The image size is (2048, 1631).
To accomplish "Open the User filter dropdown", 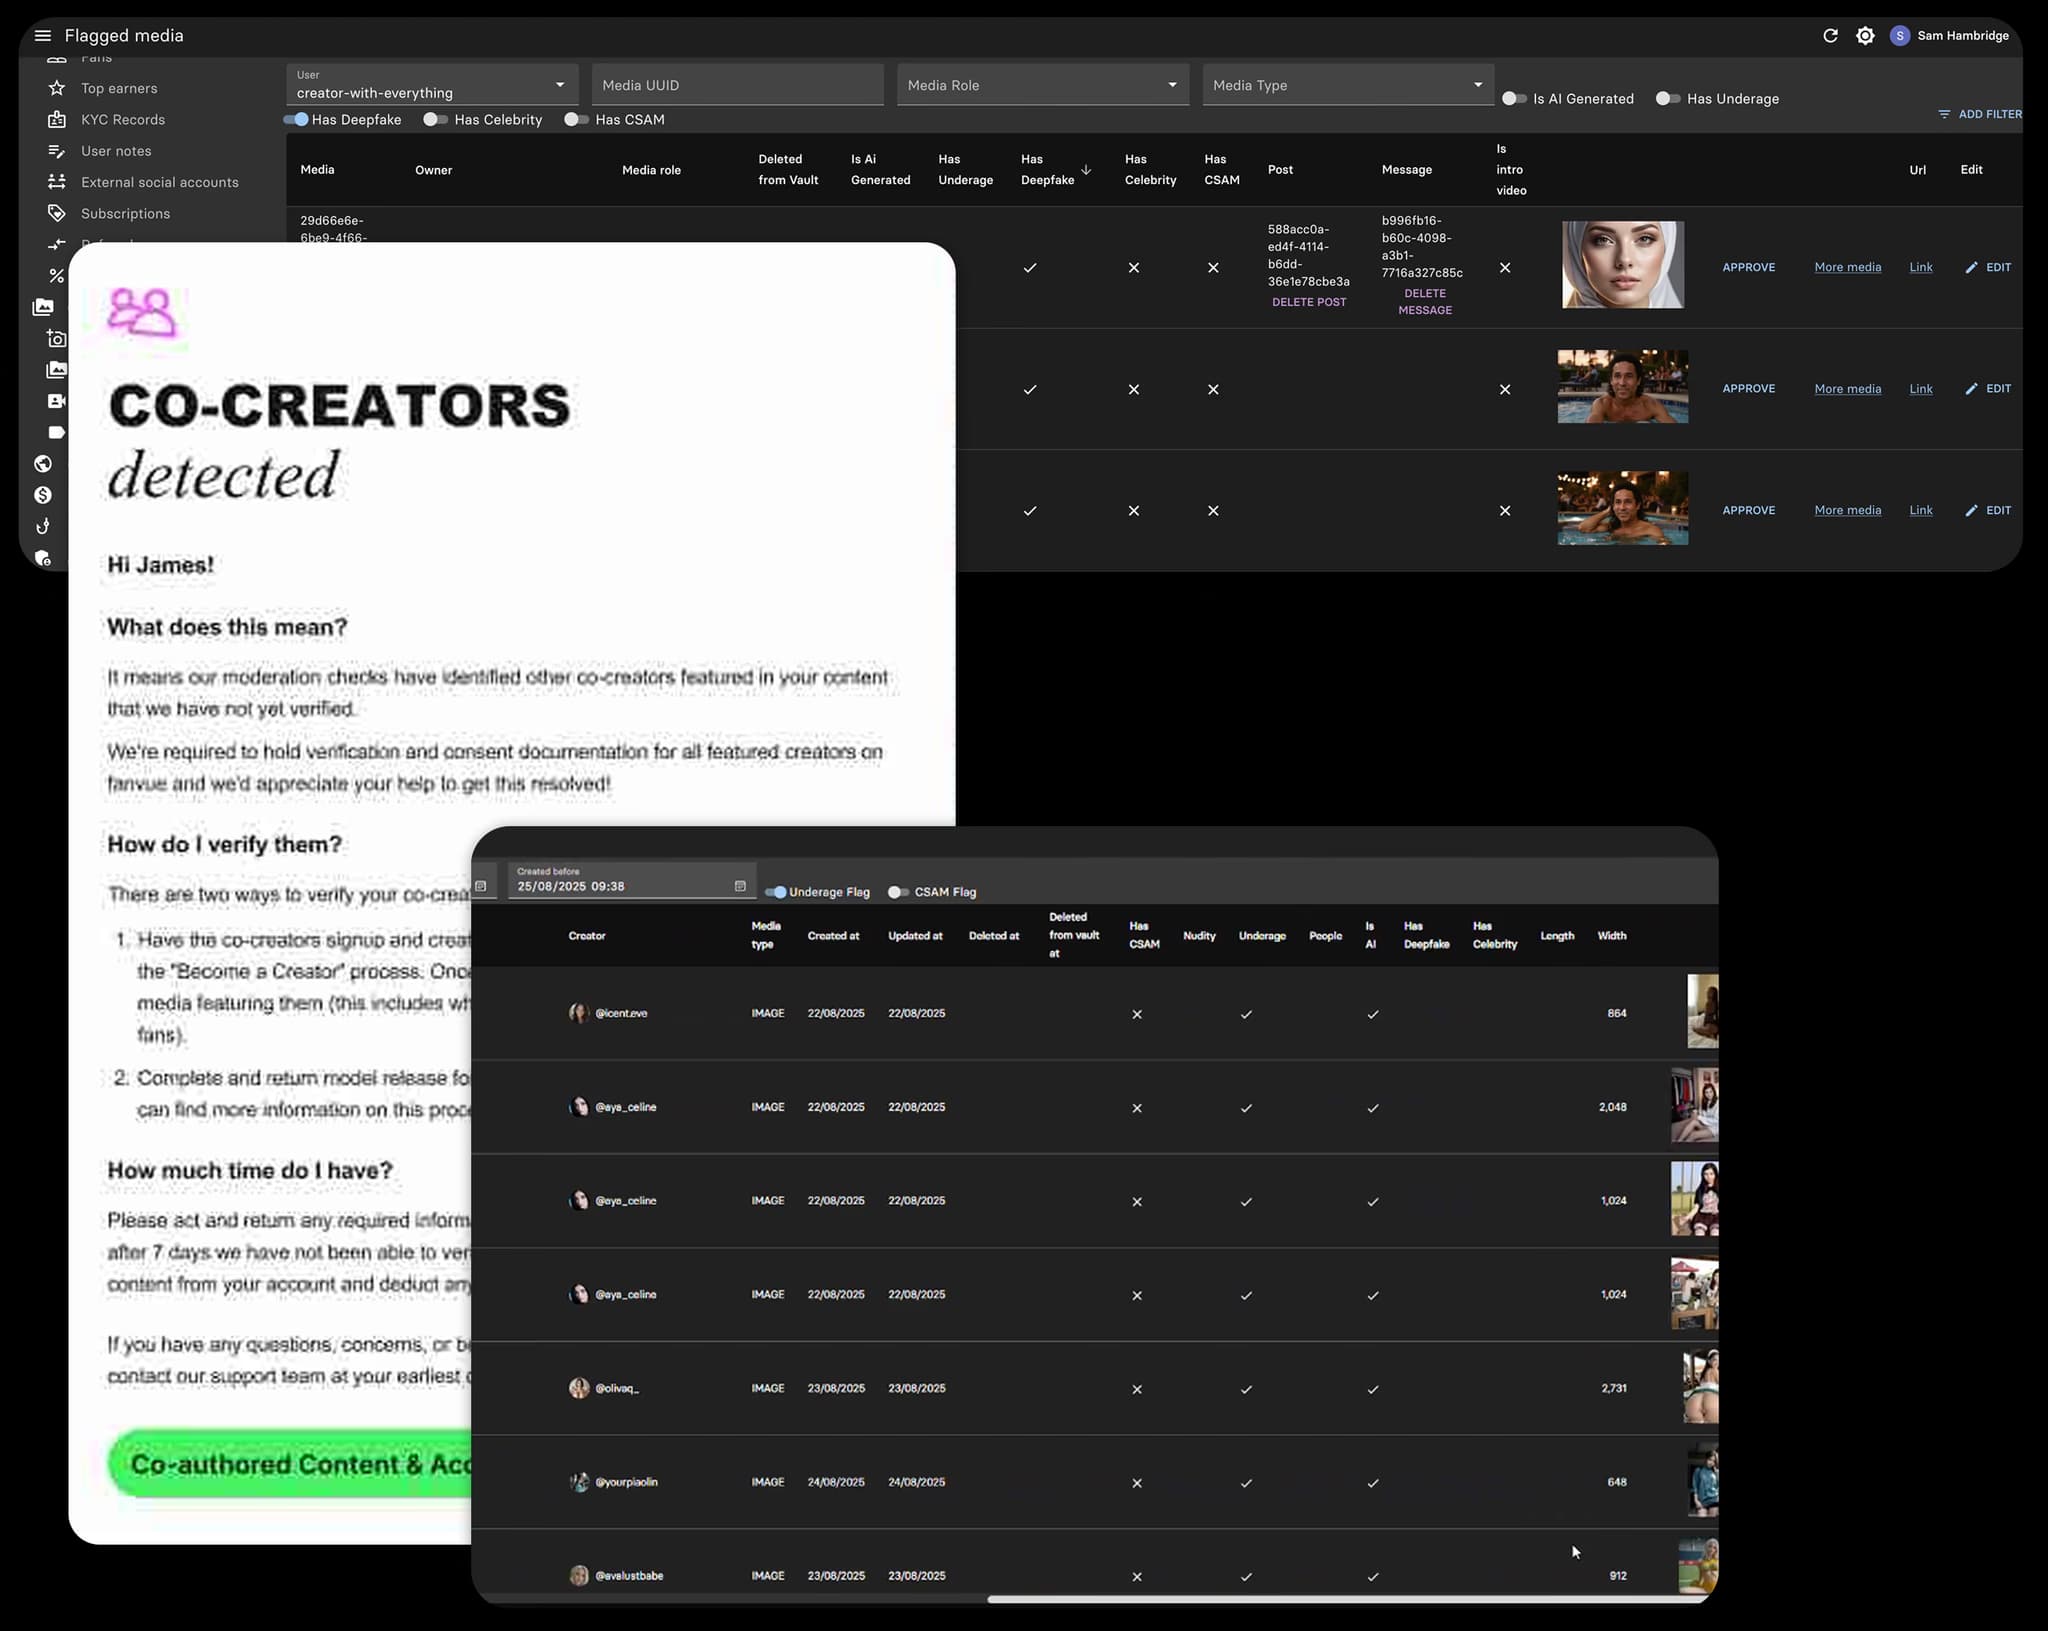I will click(432, 85).
